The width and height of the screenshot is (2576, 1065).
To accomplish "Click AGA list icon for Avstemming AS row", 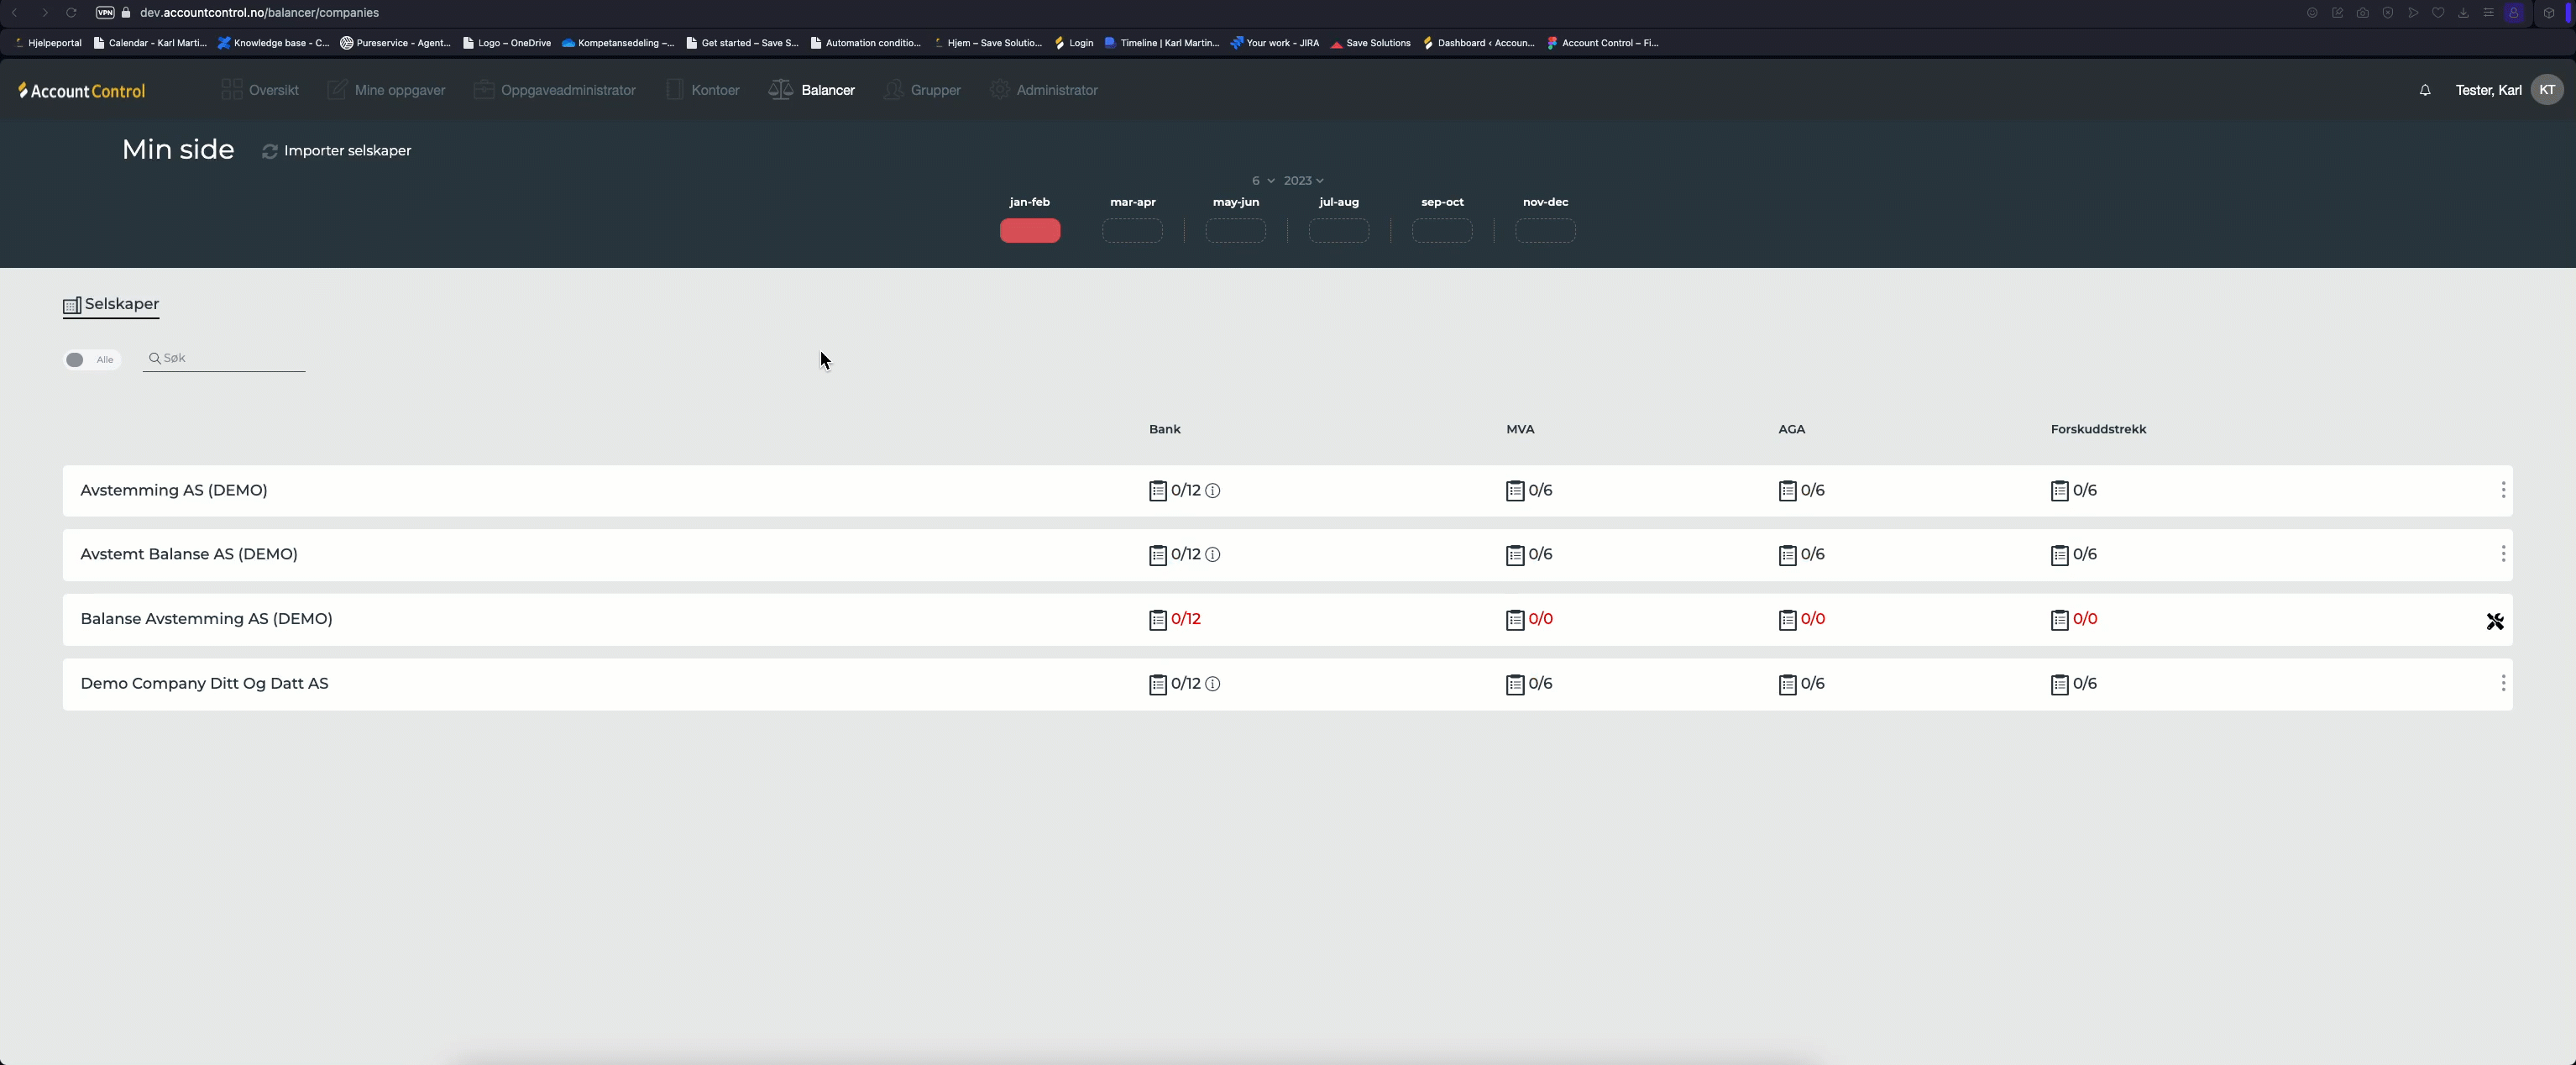I will coord(1787,491).
